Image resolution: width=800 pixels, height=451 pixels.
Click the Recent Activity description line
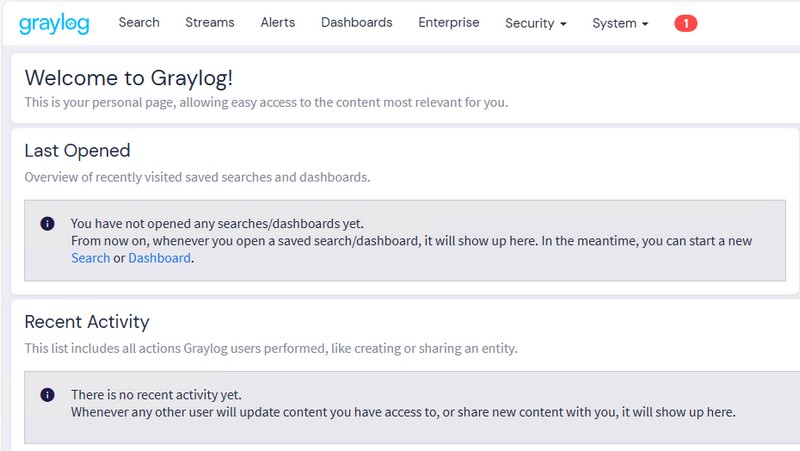[270, 349]
